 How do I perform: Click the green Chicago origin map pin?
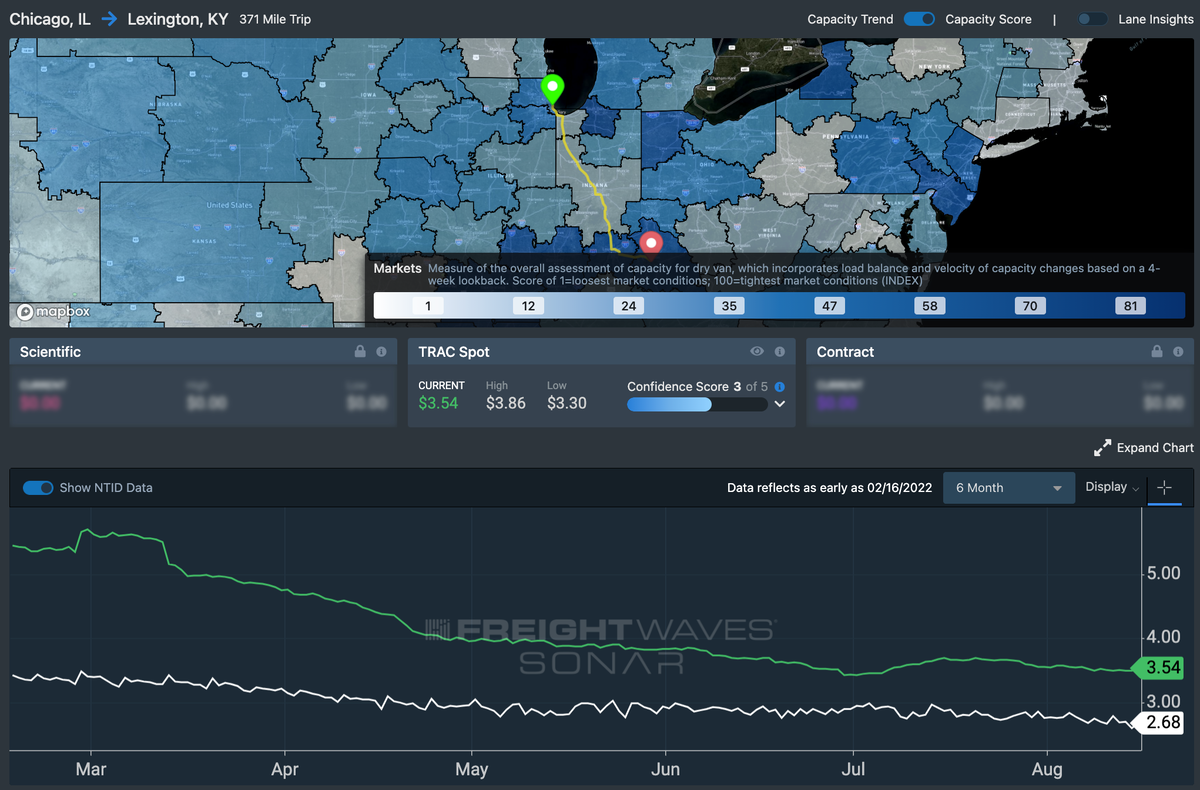tap(552, 90)
